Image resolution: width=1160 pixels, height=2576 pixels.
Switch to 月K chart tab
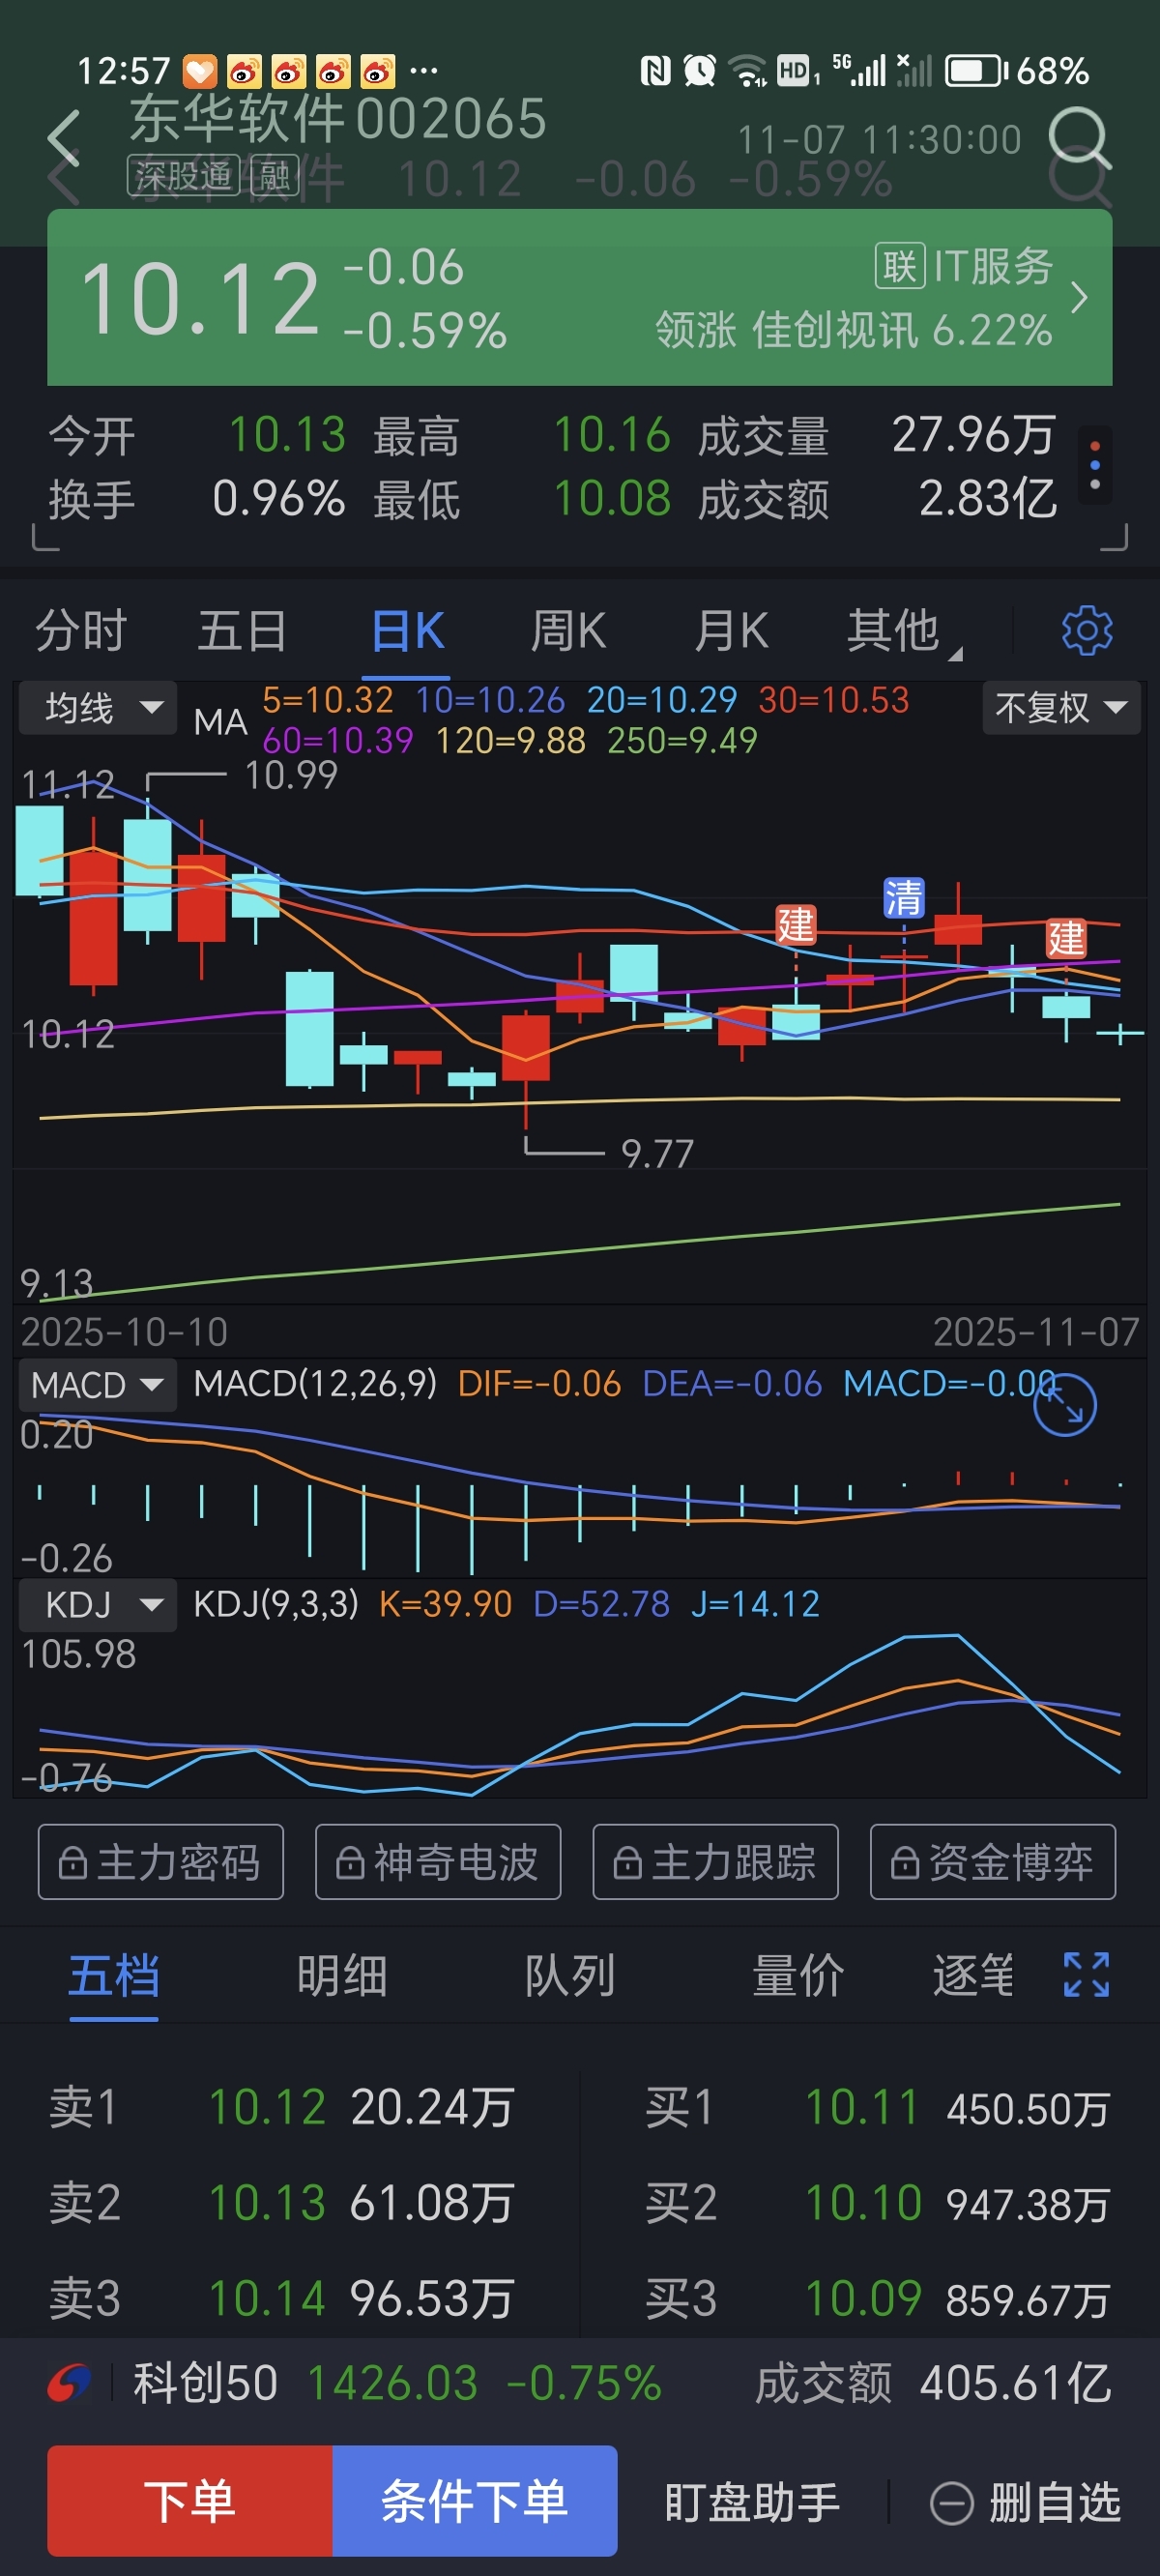[x=731, y=631]
